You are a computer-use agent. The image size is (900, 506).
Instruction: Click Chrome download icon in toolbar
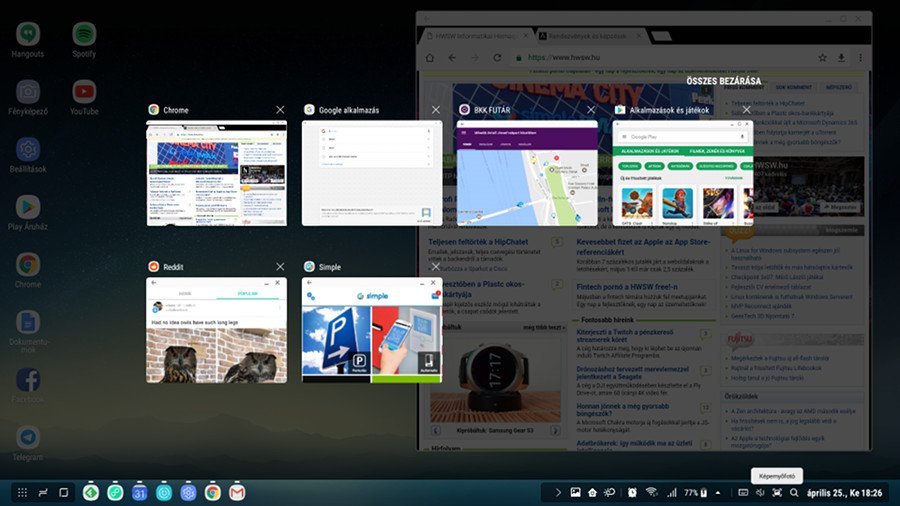tap(841, 57)
